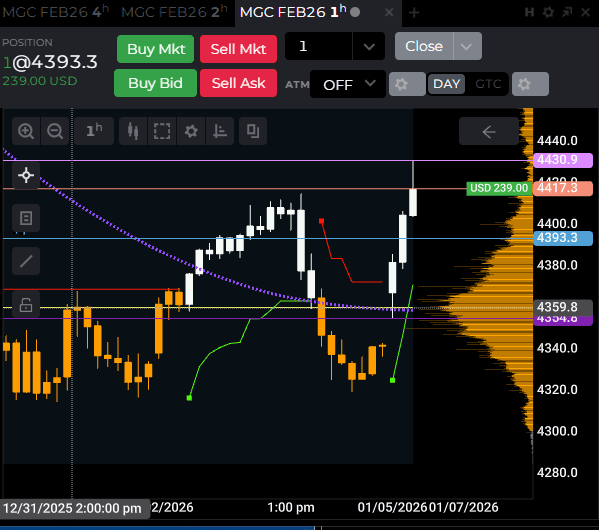Click the back arrow chart button
The width and height of the screenshot is (599, 530).
click(489, 131)
